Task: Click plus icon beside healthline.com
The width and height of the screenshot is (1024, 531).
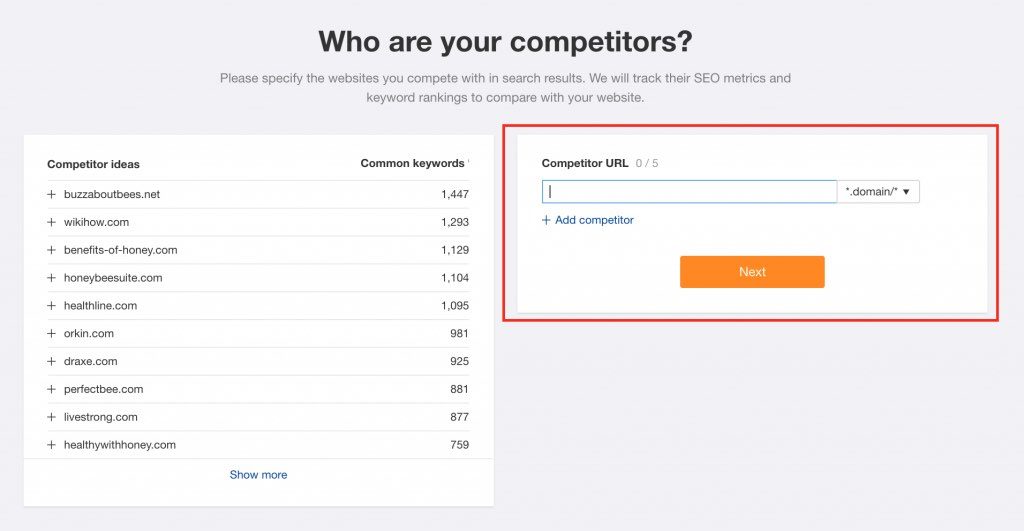Action: (x=51, y=305)
